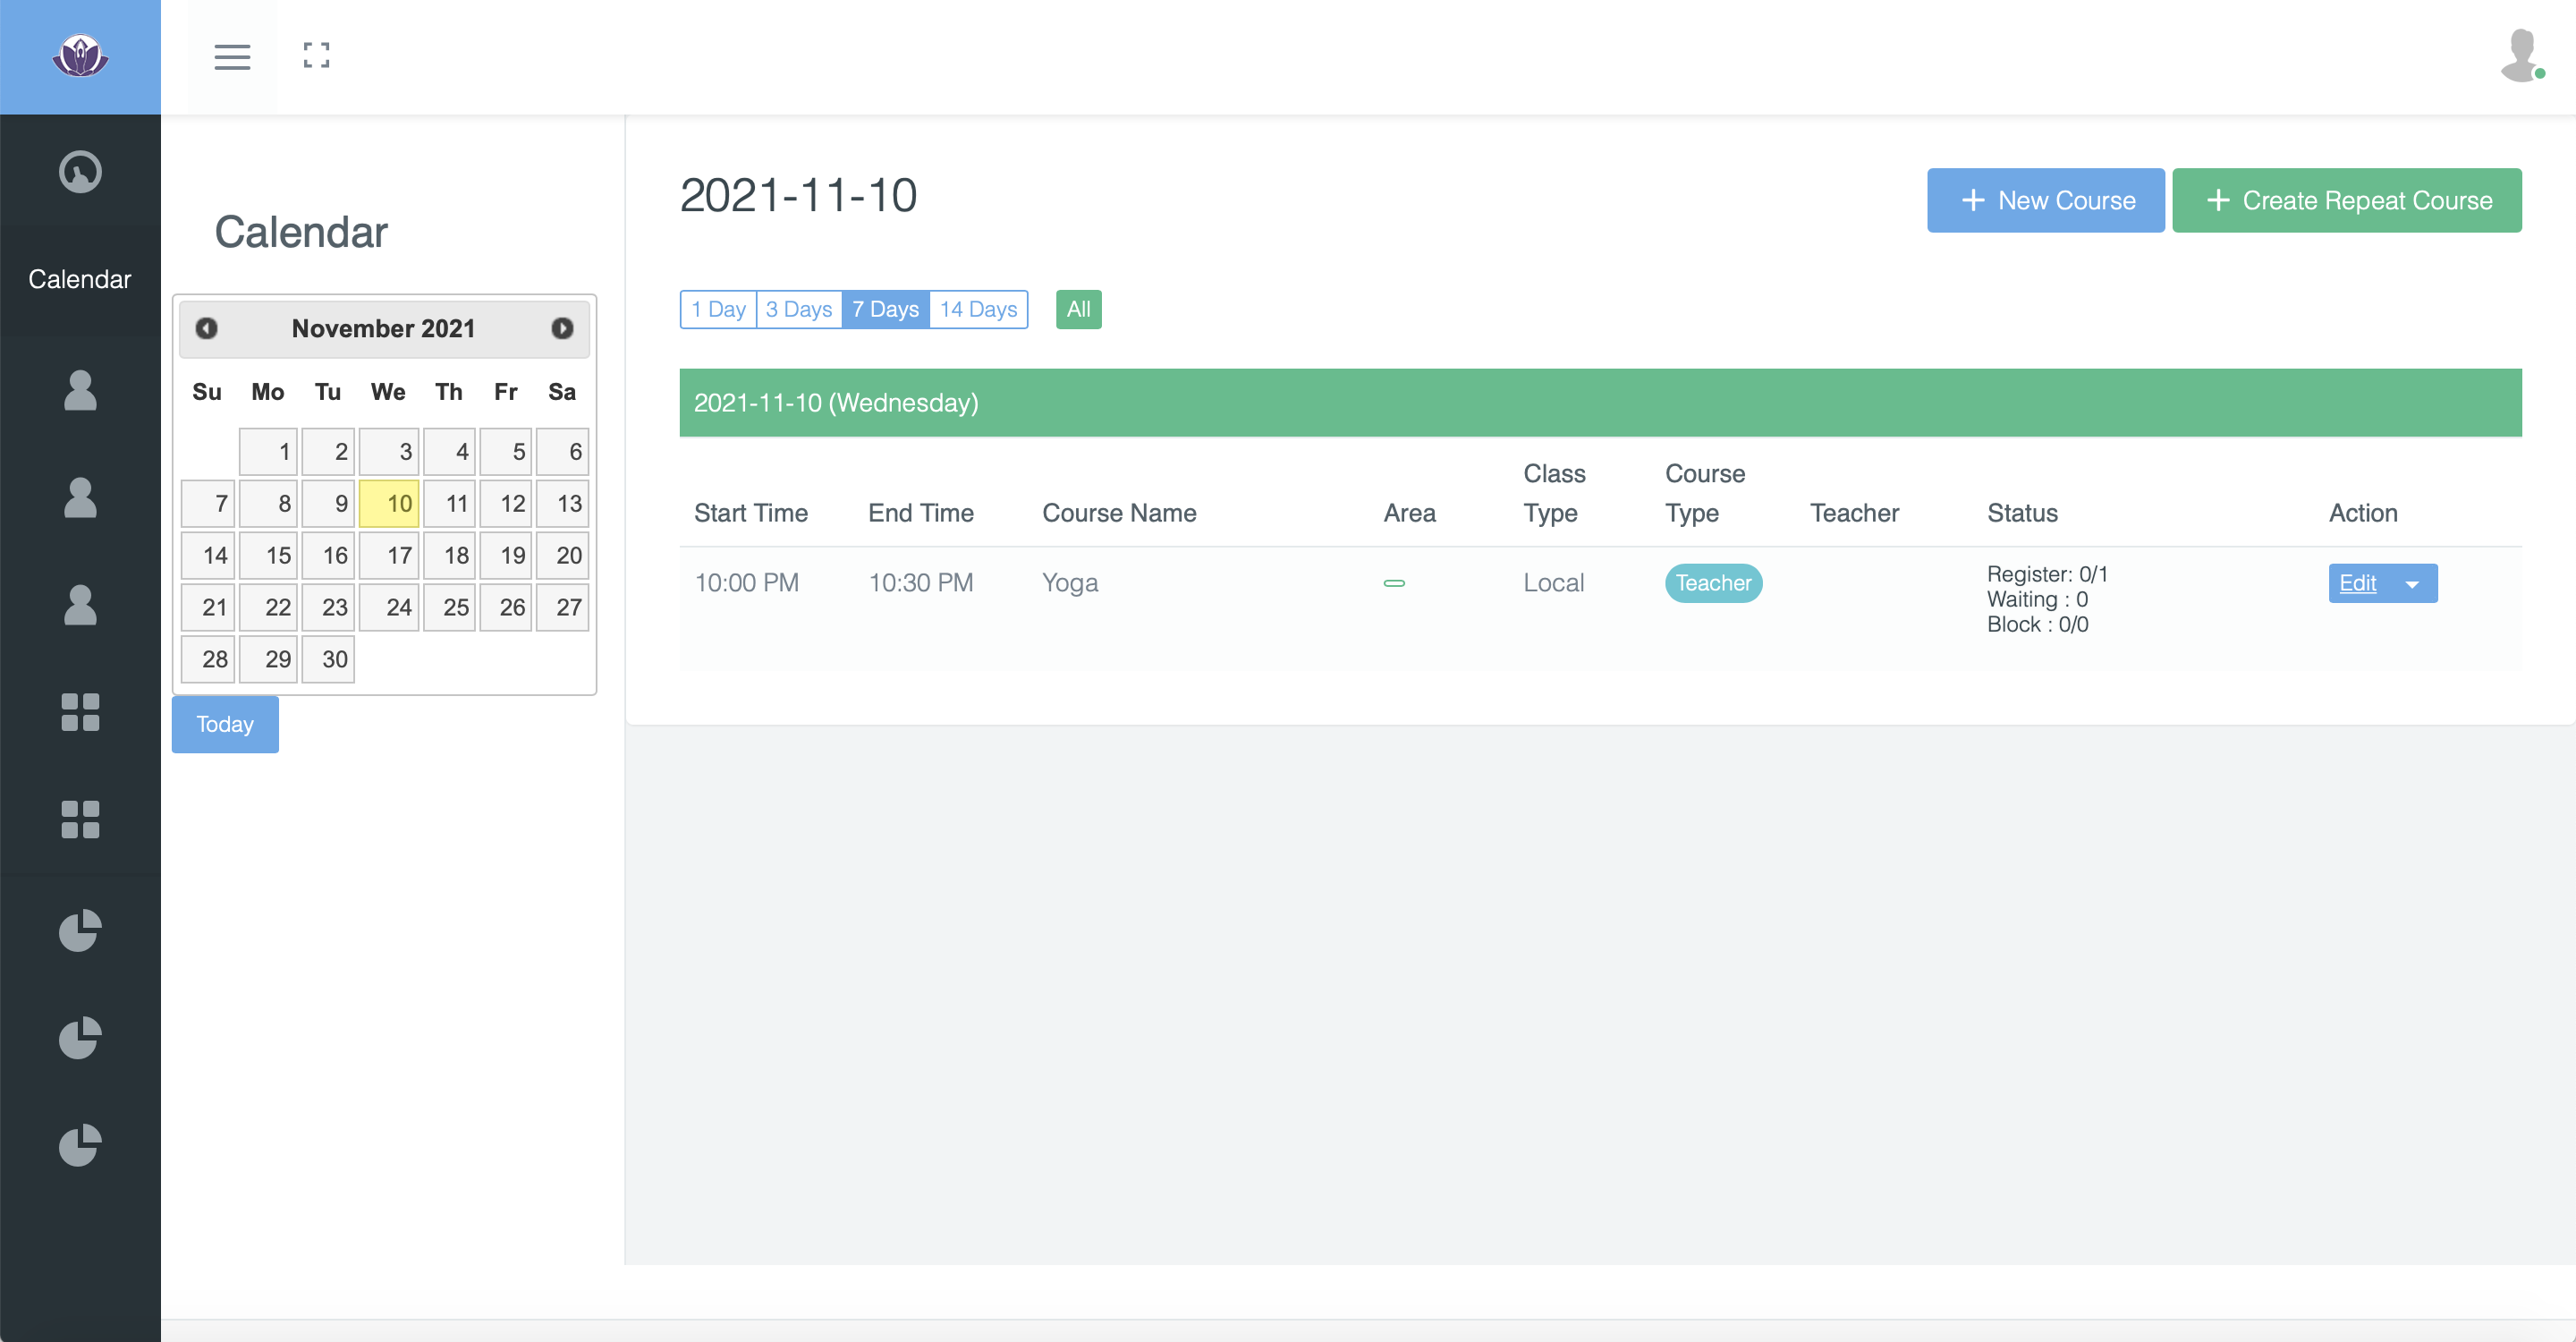This screenshot has width=2576, height=1342.
Task: Open the dashboard gauge icon in sidebar
Action: click(80, 172)
